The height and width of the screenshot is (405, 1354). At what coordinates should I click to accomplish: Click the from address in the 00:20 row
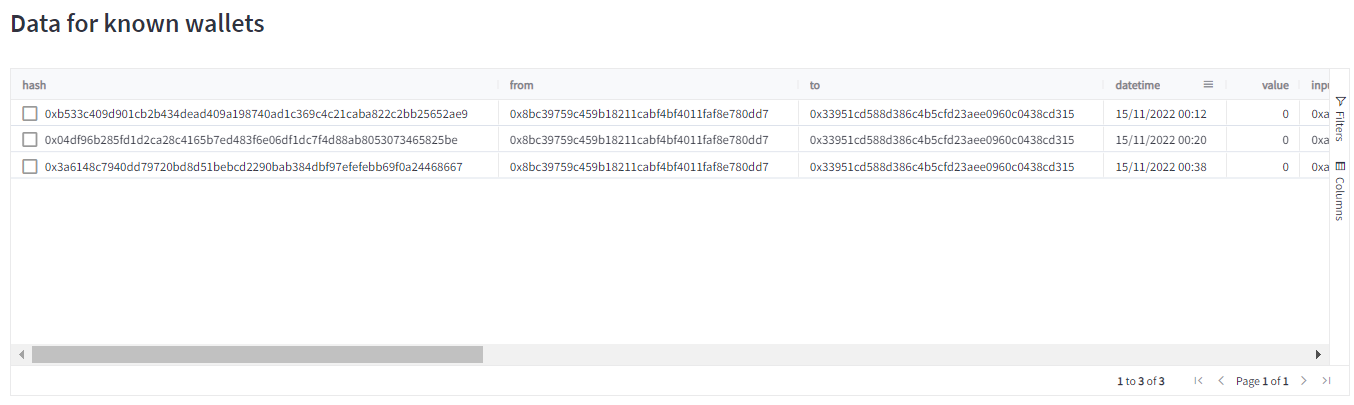point(639,140)
